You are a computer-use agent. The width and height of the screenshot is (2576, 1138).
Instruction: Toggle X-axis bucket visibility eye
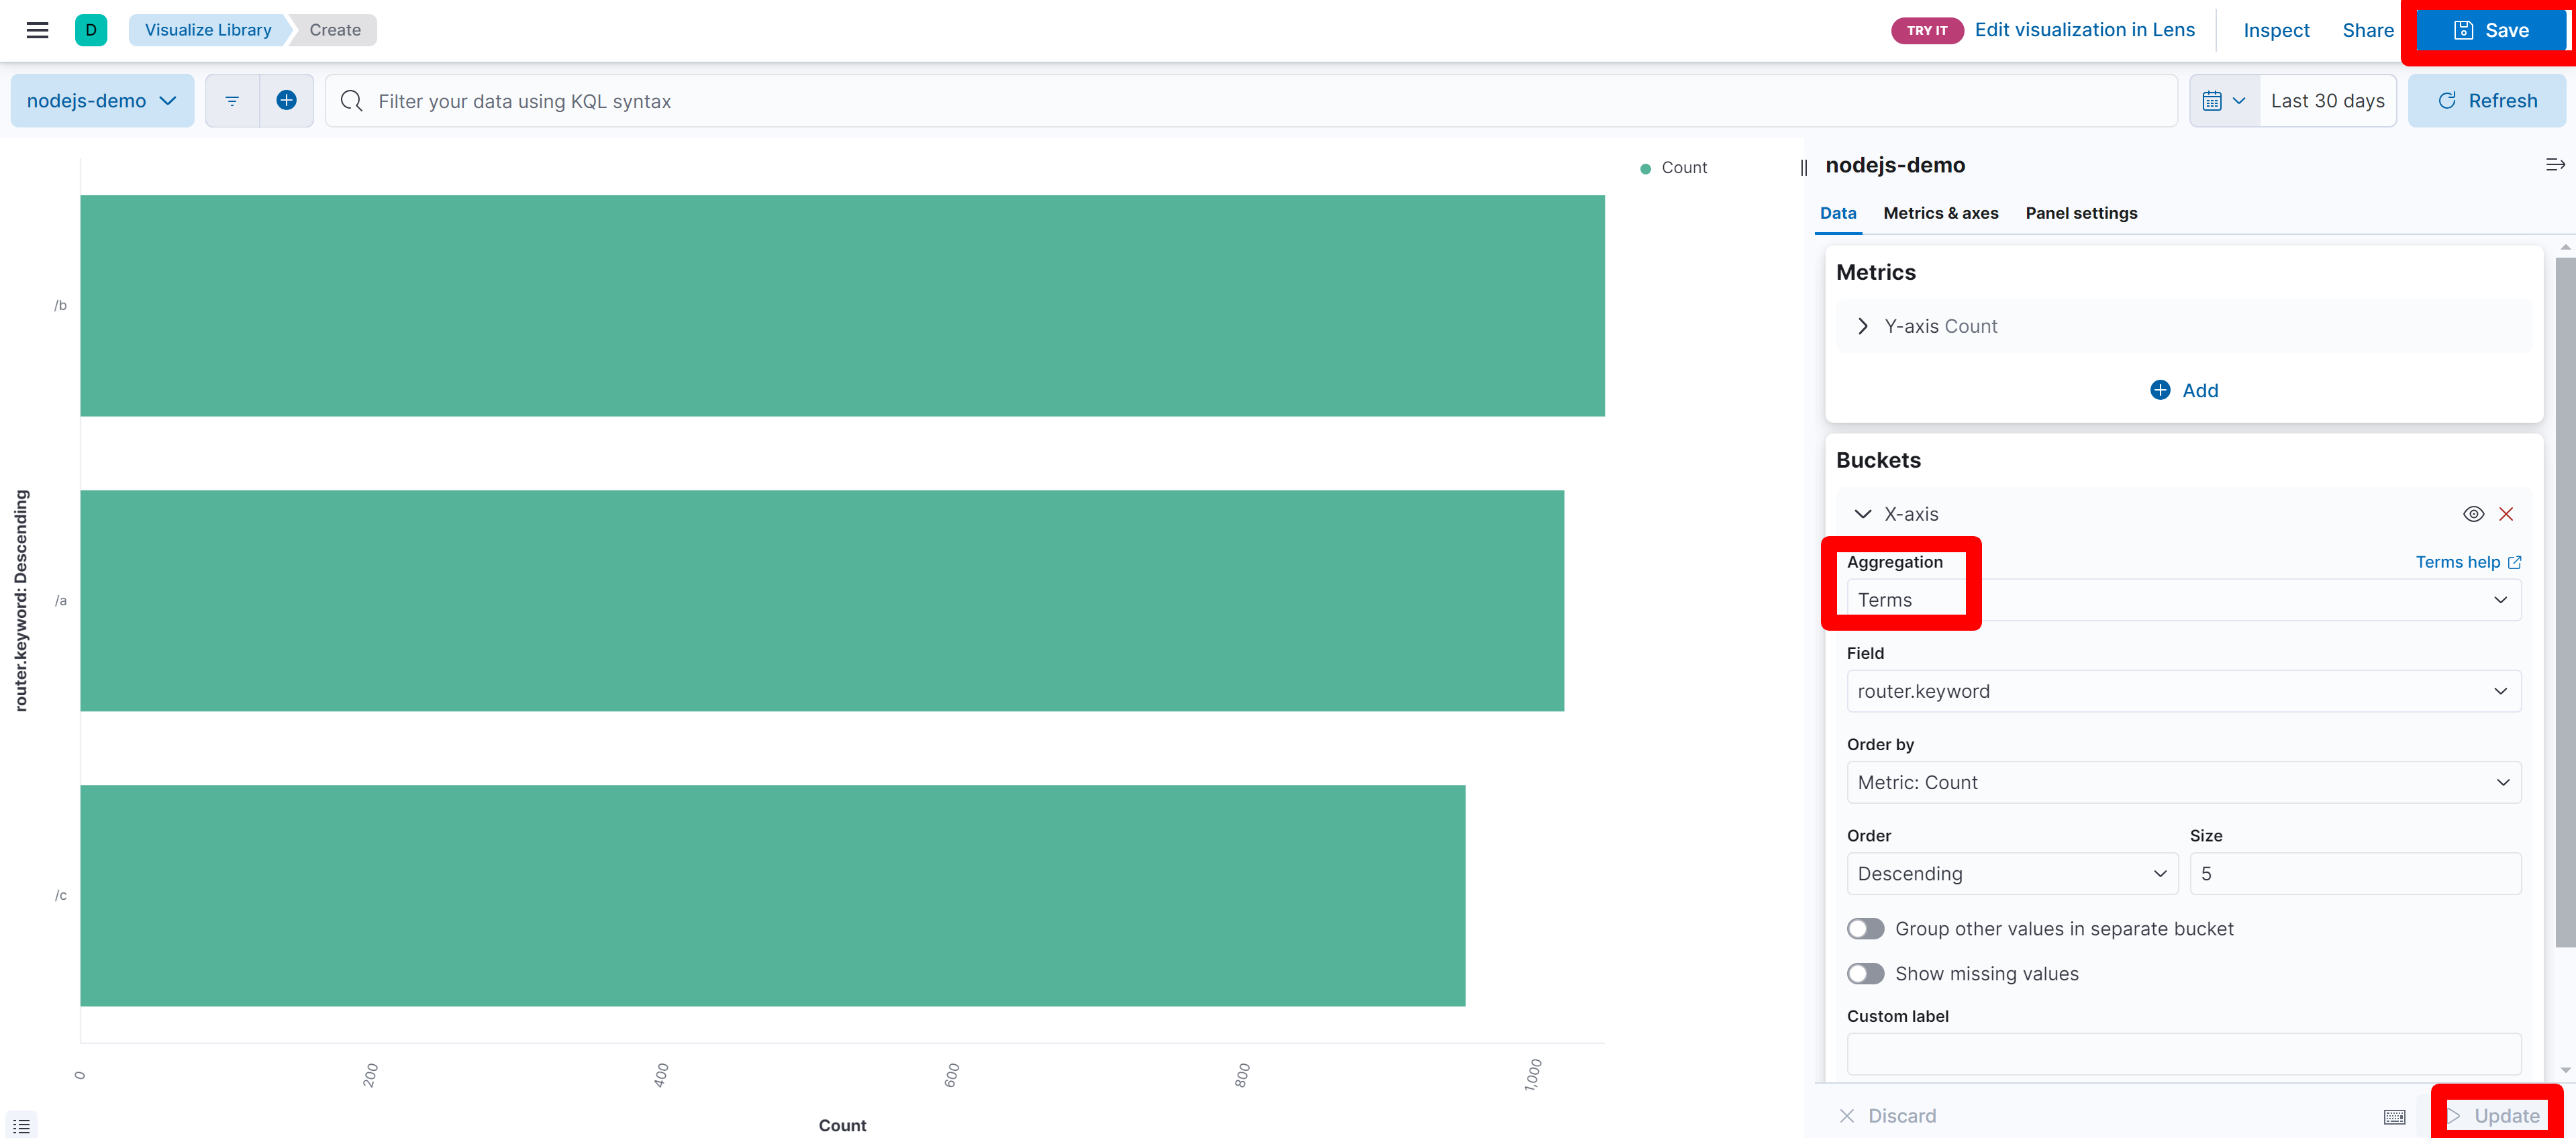tap(2472, 514)
